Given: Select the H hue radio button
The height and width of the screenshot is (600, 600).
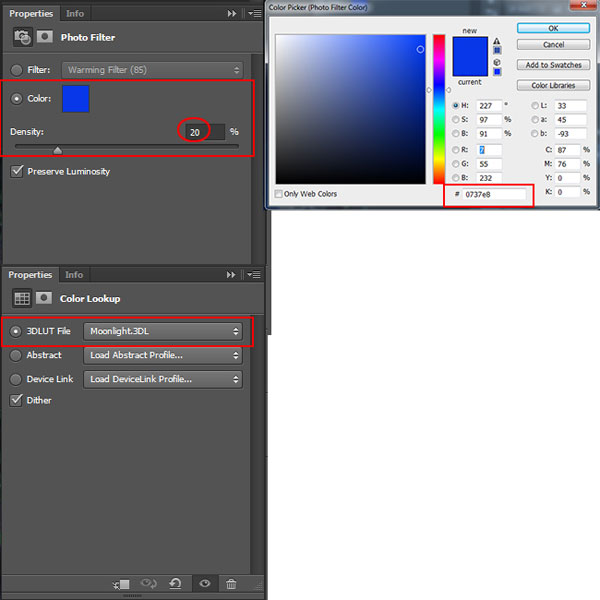Looking at the screenshot, I should [x=456, y=105].
